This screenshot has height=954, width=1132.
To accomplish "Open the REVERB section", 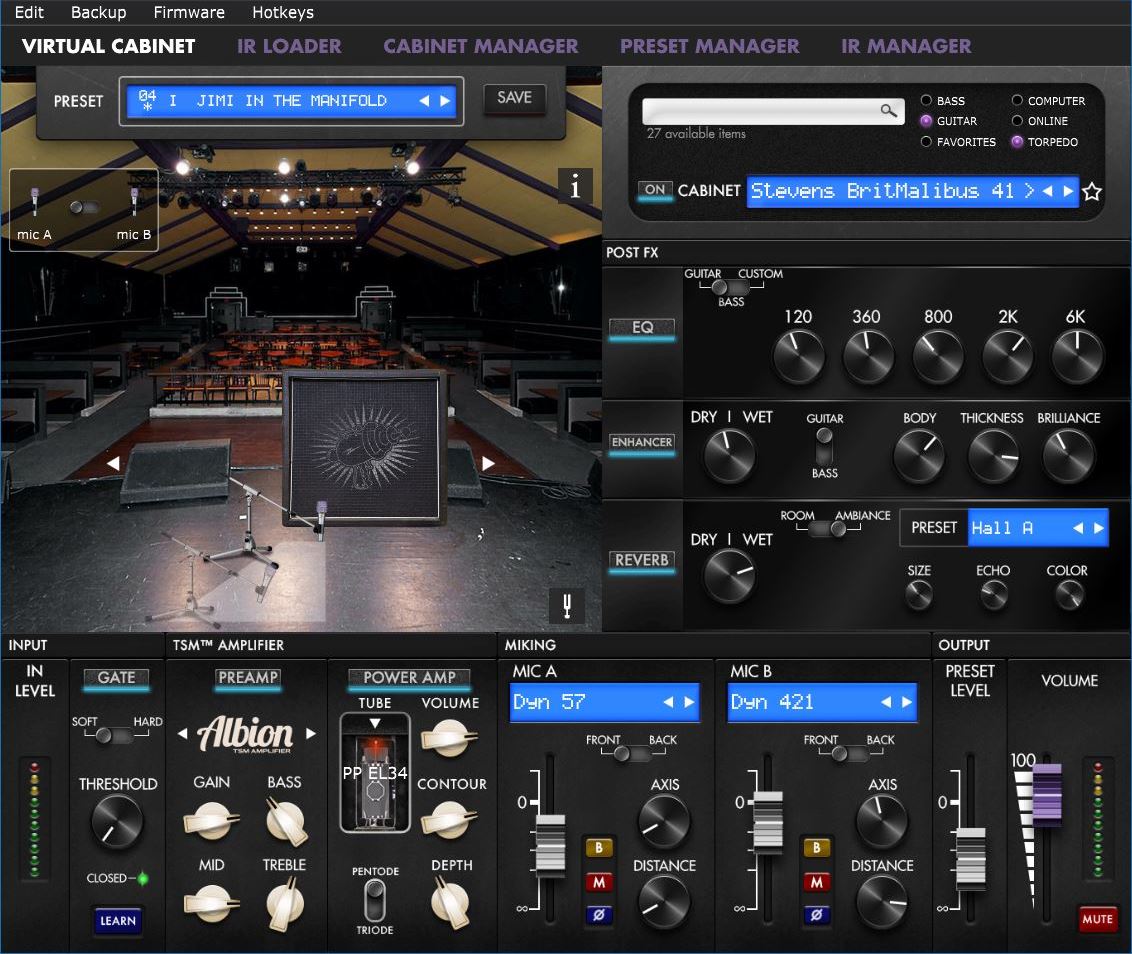I will click(641, 562).
